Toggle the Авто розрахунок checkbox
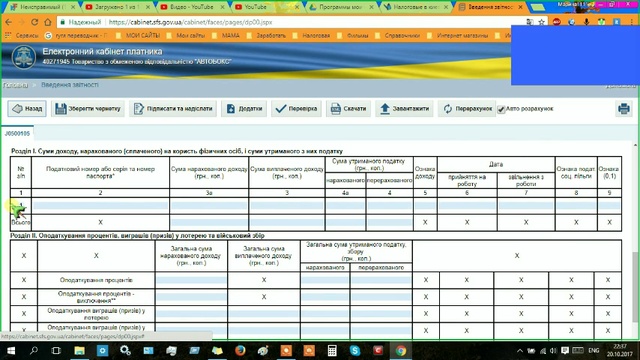Screen dimensions: 640x360 [501, 109]
